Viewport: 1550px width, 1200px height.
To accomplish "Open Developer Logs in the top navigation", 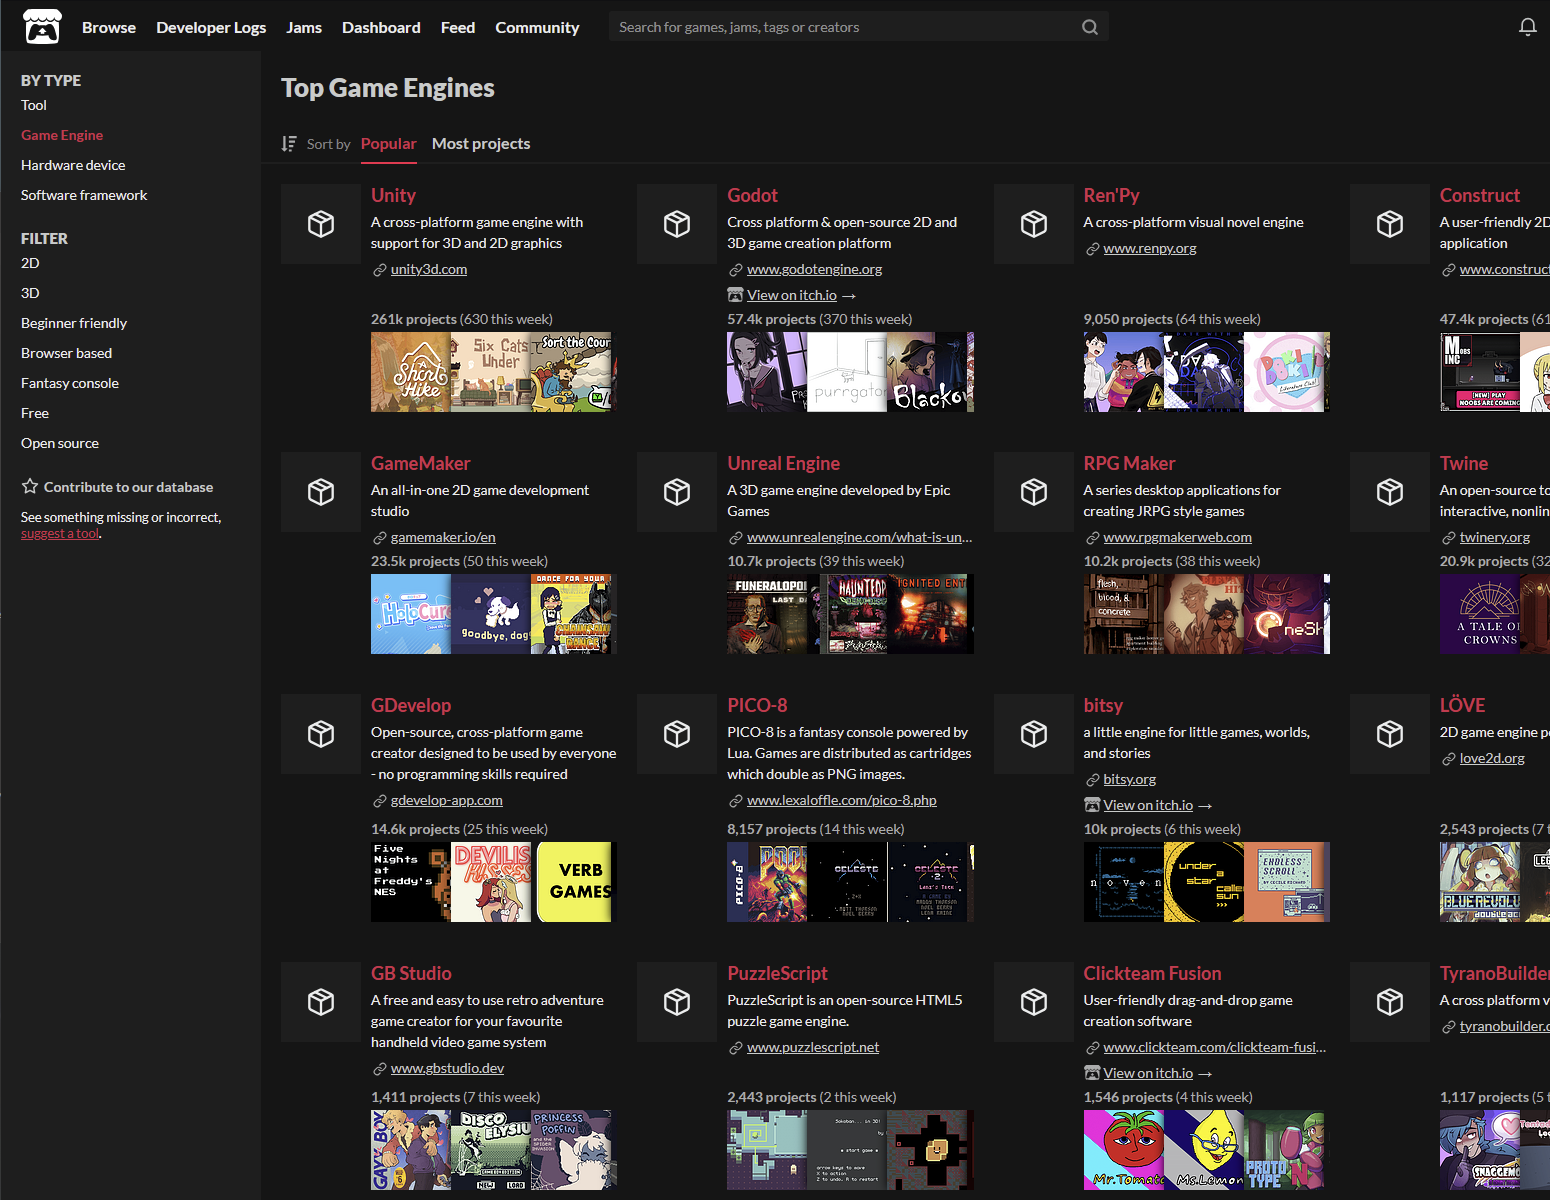I will click(x=211, y=27).
